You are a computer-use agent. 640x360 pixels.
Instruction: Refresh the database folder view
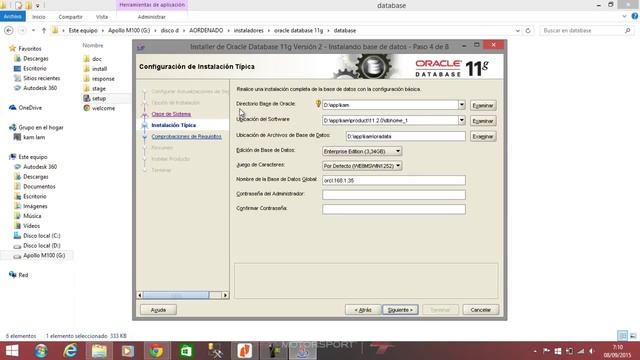528,31
